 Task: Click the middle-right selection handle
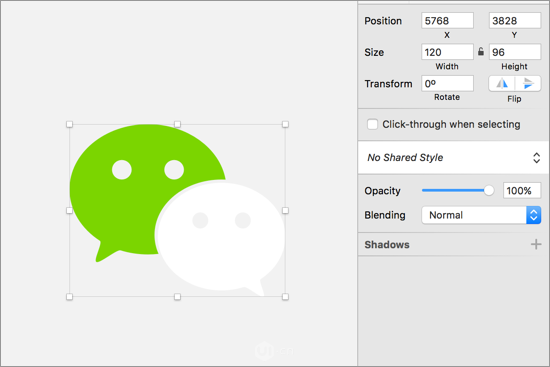tap(285, 211)
